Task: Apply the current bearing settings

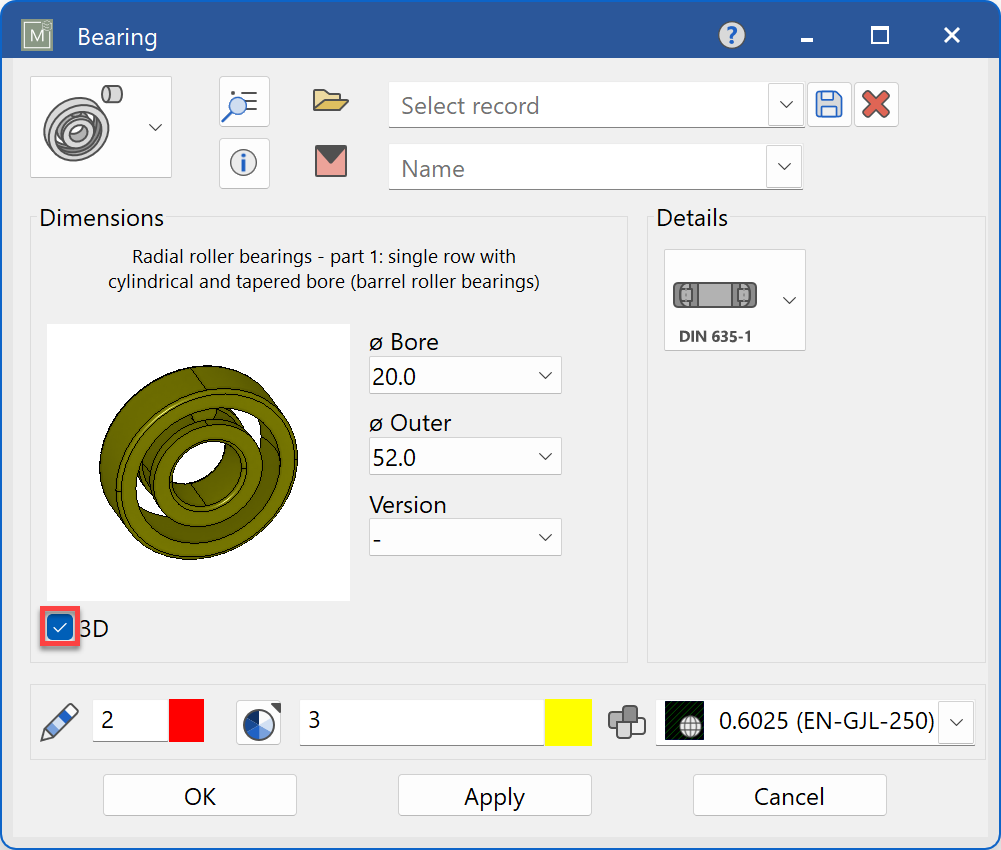Action: [494, 795]
